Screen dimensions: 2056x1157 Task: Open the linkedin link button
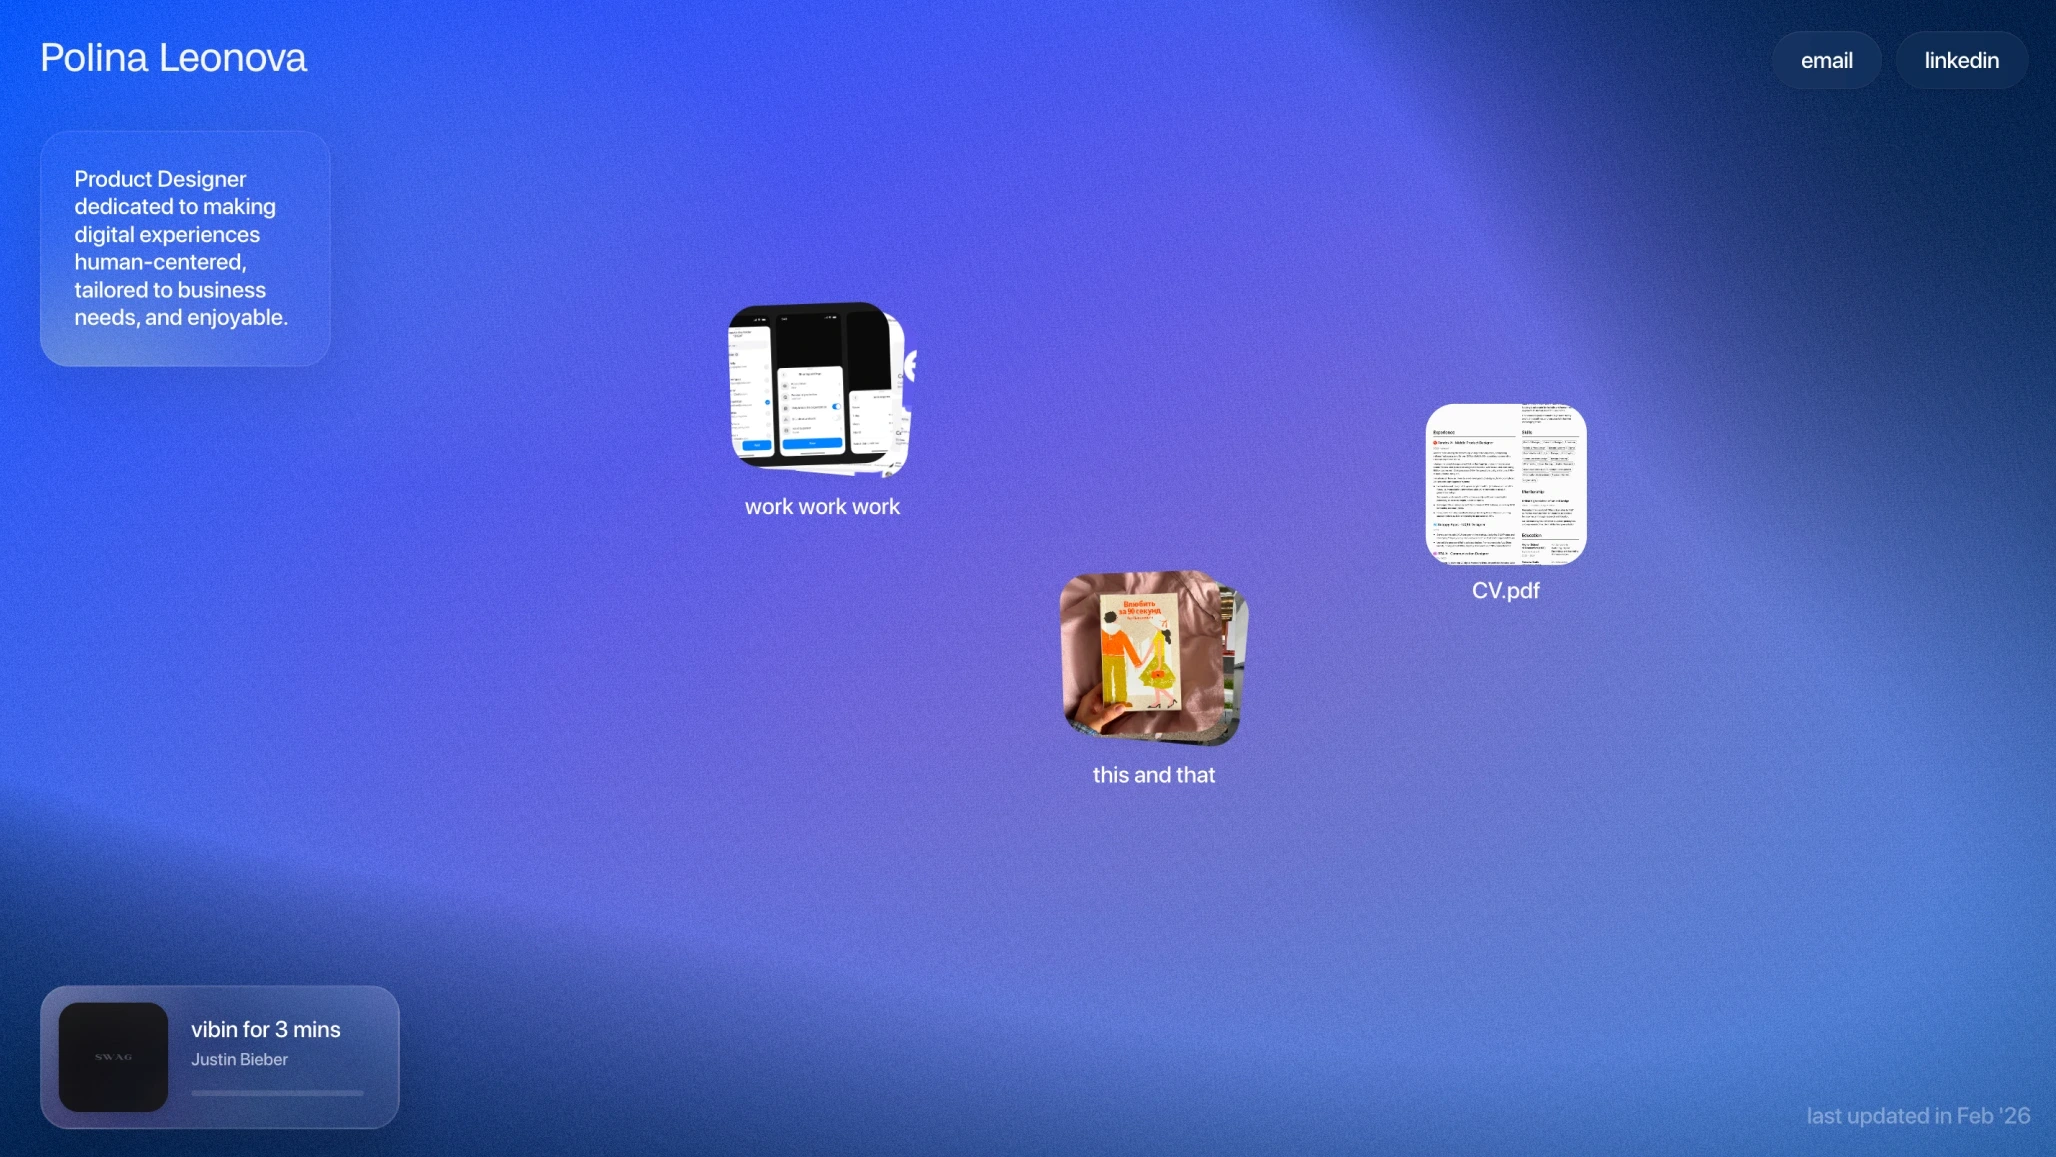pos(1961,61)
